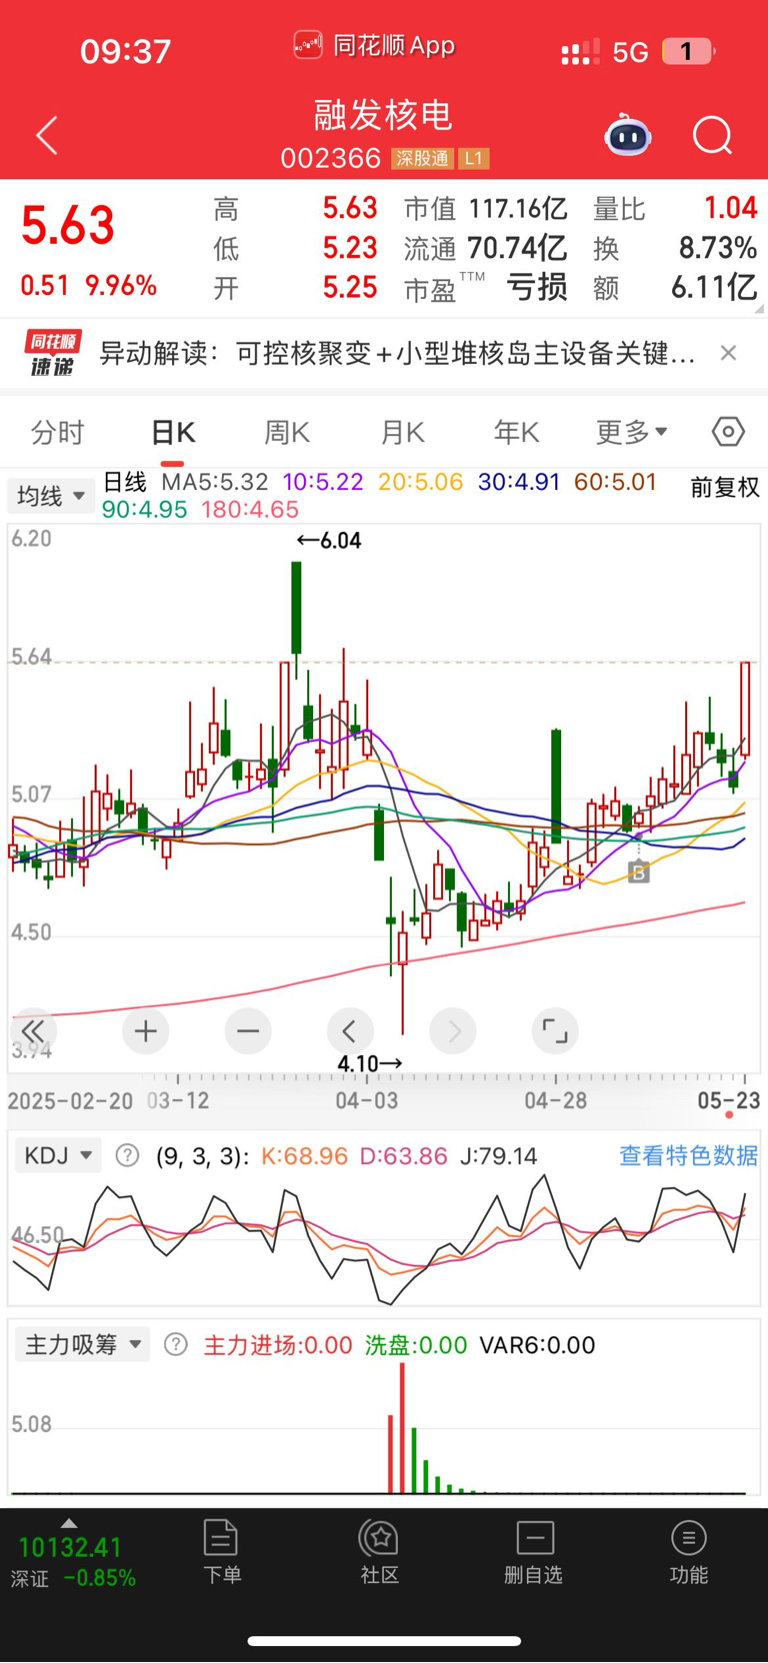This screenshot has width=768, height=1663.
Task: Tap the 05-23 date axis label
Action: point(729,1100)
